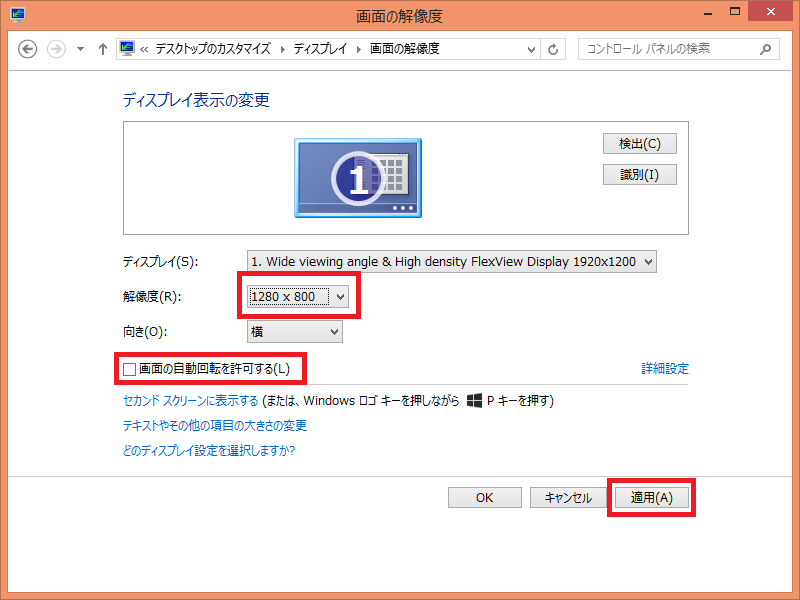
Task: Navigate to デスクトップのカスタマイズ via breadcrumb
Action: point(211,48)
